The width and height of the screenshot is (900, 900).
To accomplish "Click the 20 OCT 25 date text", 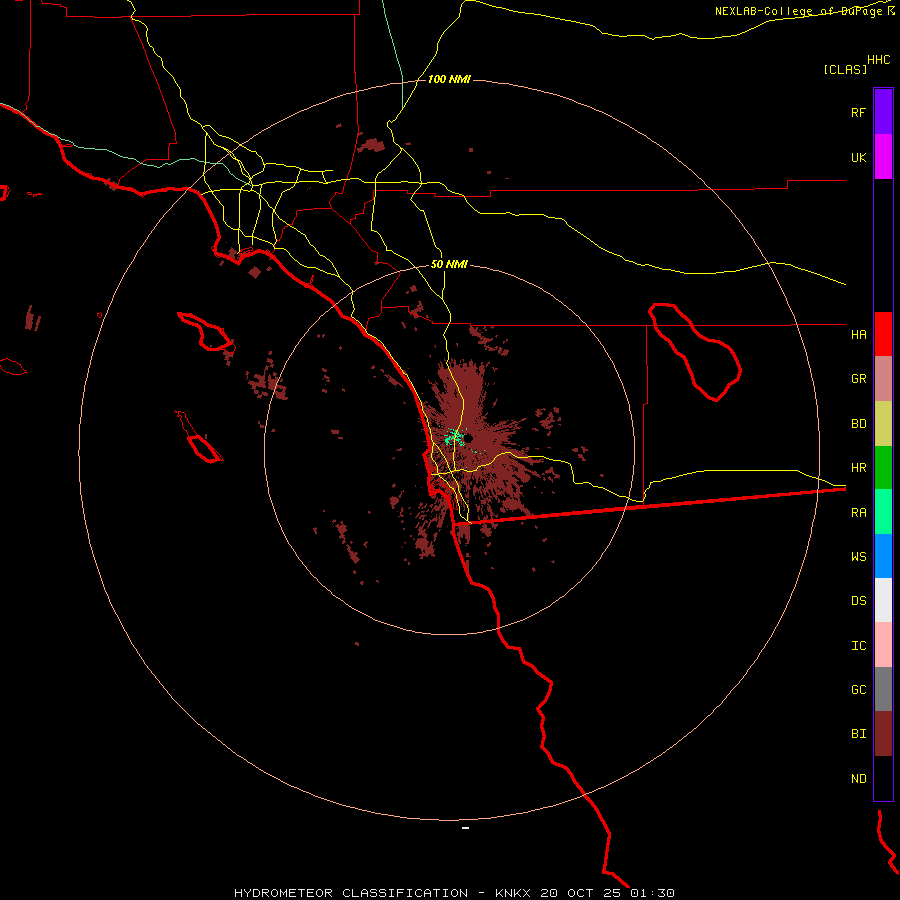I will 581,893.
